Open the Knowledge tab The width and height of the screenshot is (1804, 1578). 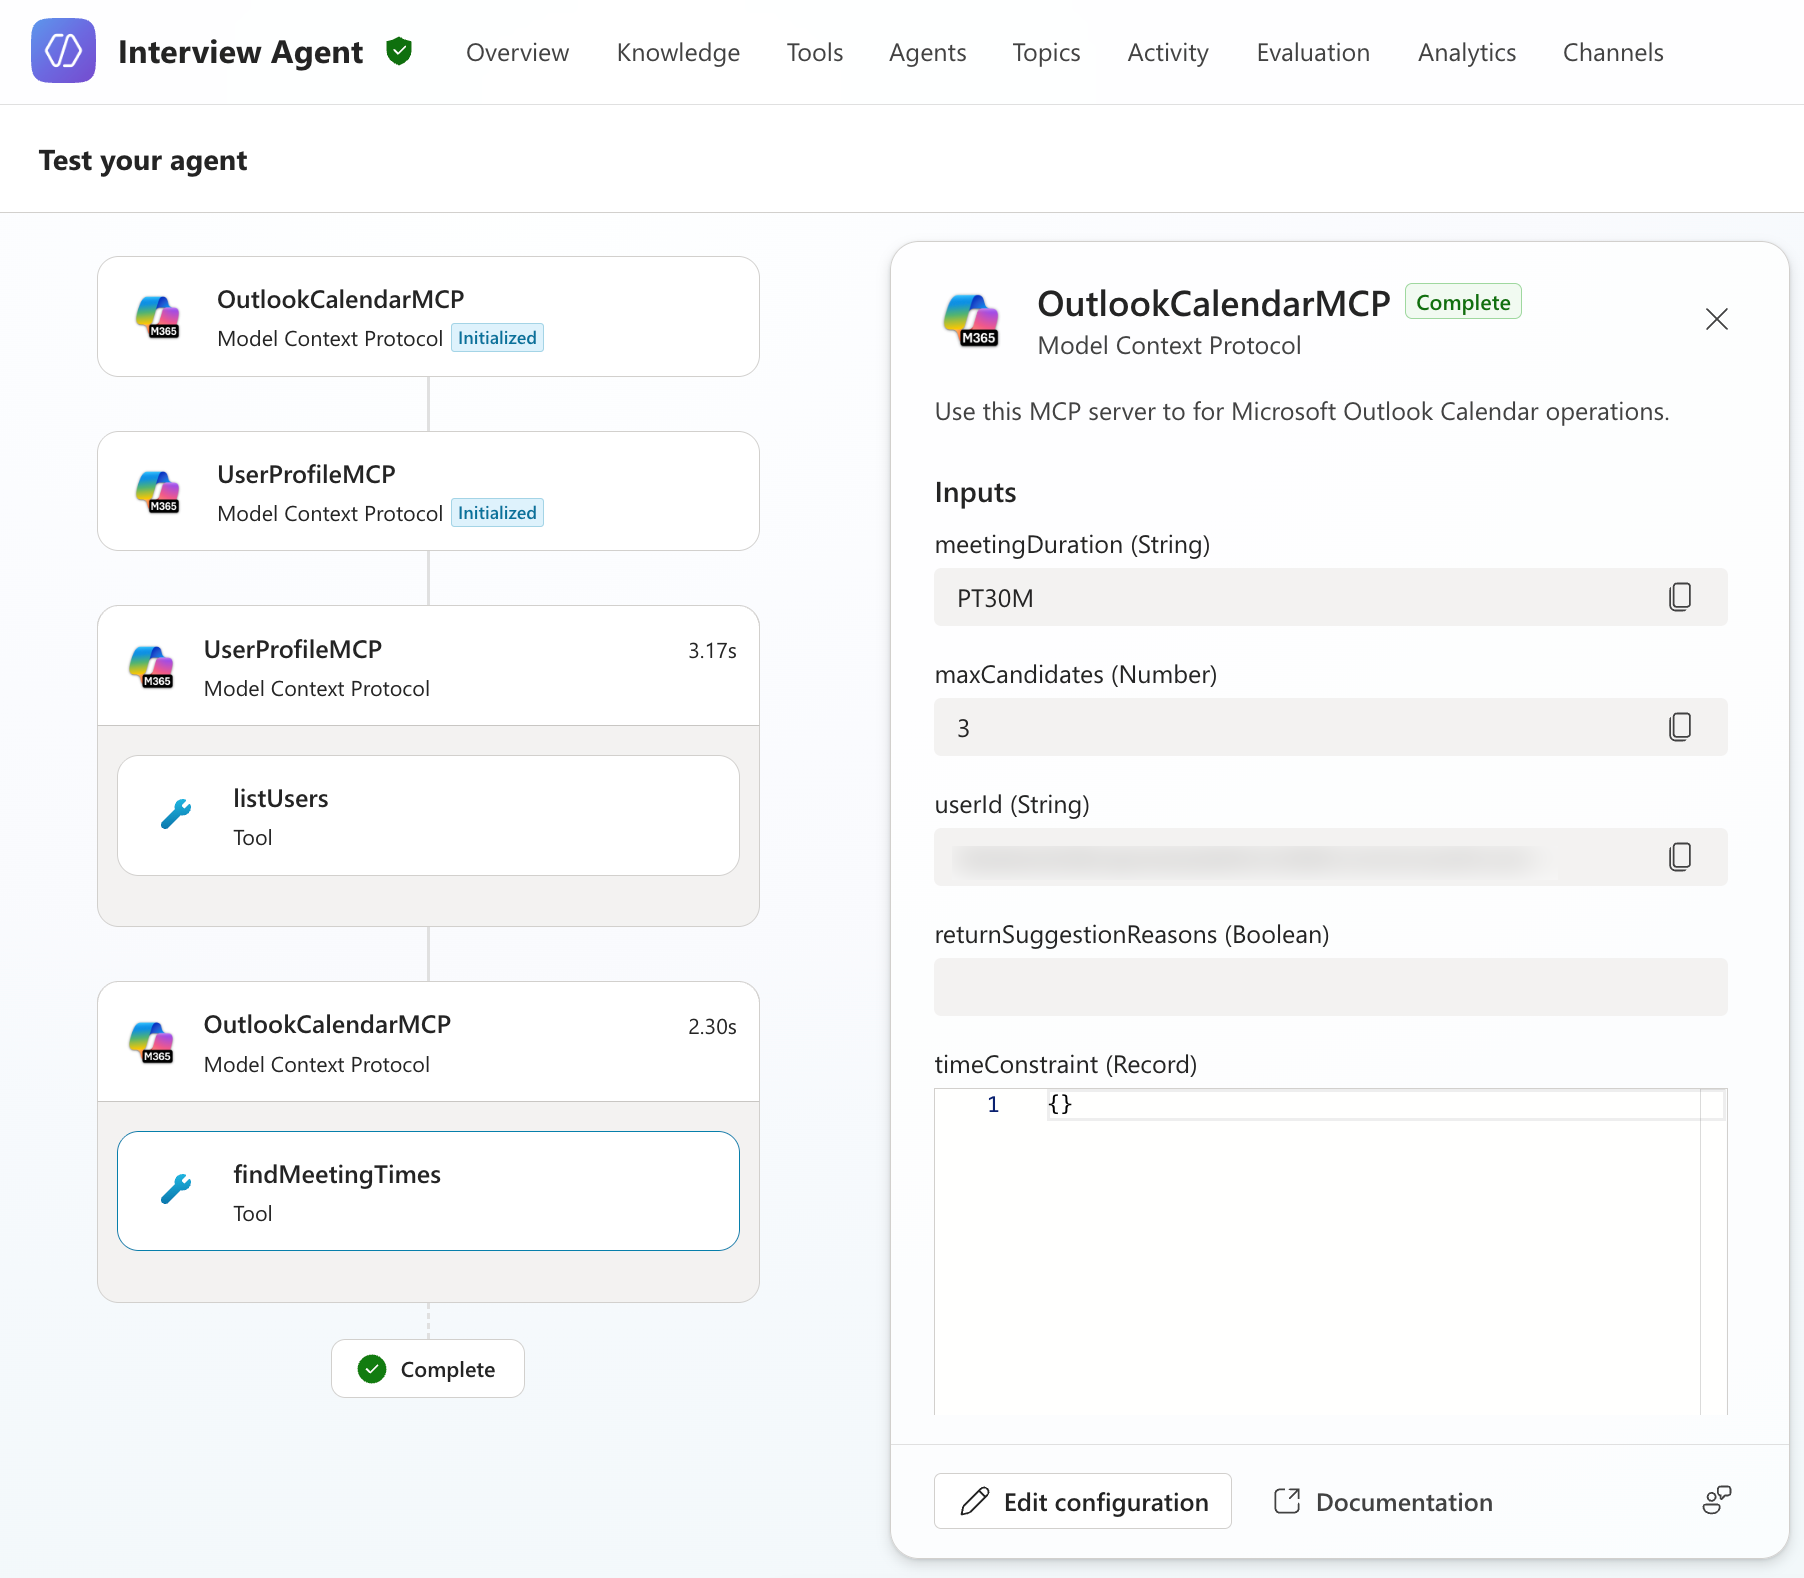[x=678, y=52]
